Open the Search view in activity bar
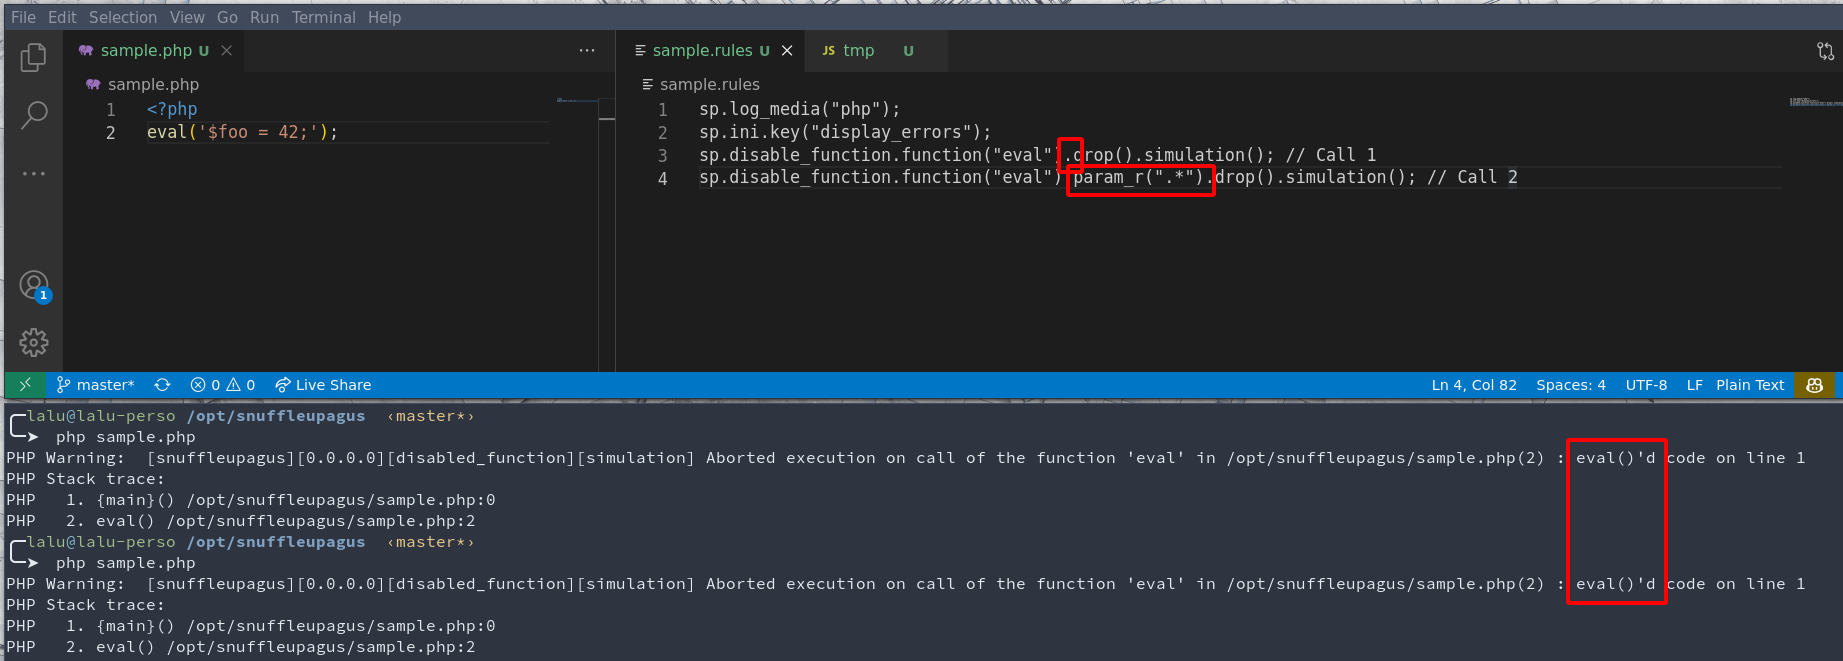The height and width of the screenshot is (661, 1843). [33, 116]
